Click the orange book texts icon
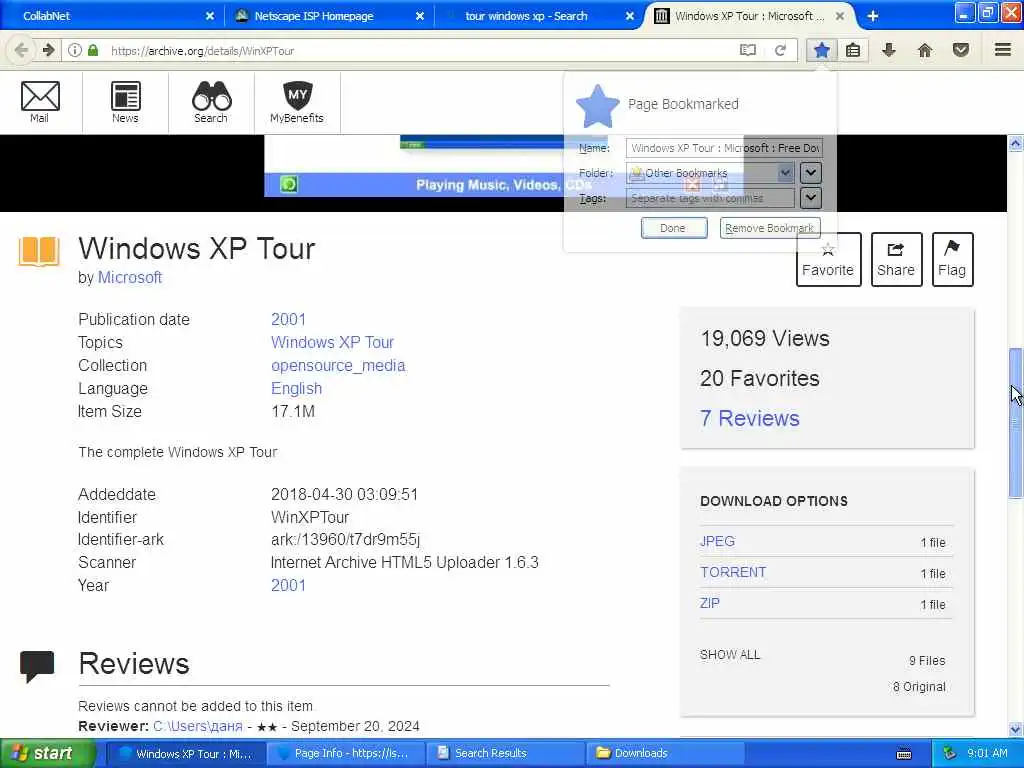 (39, 251)
